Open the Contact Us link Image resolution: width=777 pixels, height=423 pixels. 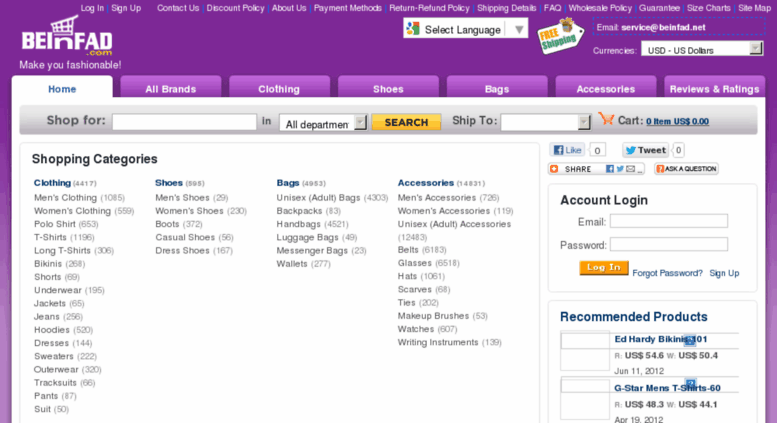click(x=178, y=8)
